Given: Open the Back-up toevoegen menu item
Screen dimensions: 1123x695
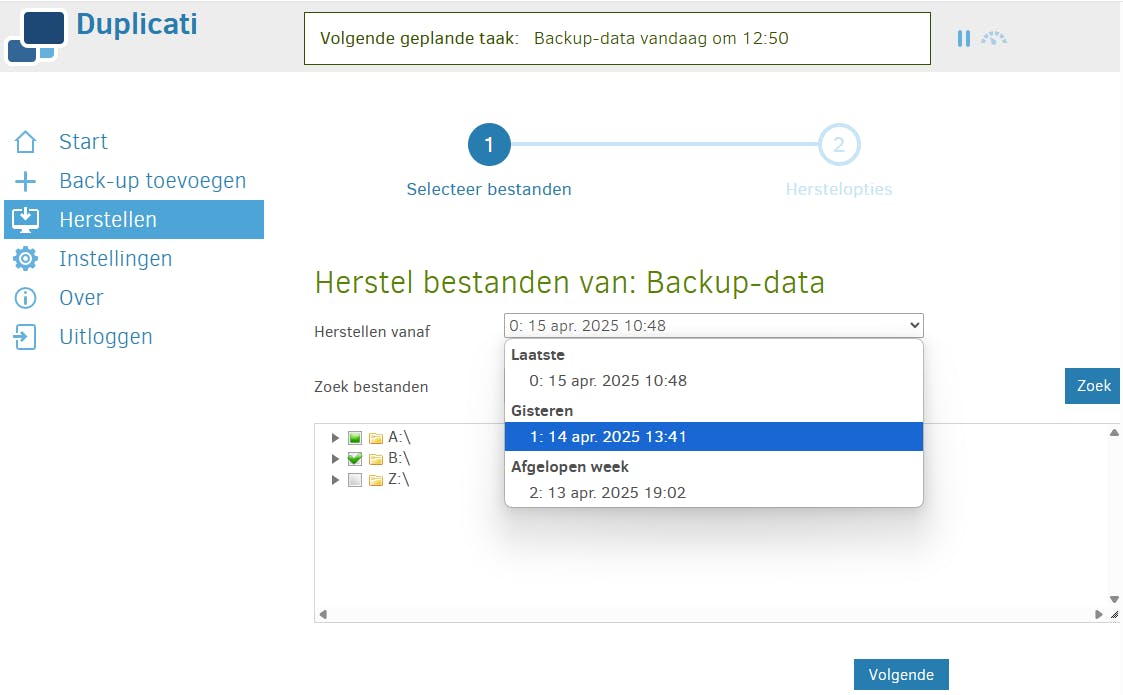Looking at the screenshot, I should pyautogui.click(x=152, y=181).
